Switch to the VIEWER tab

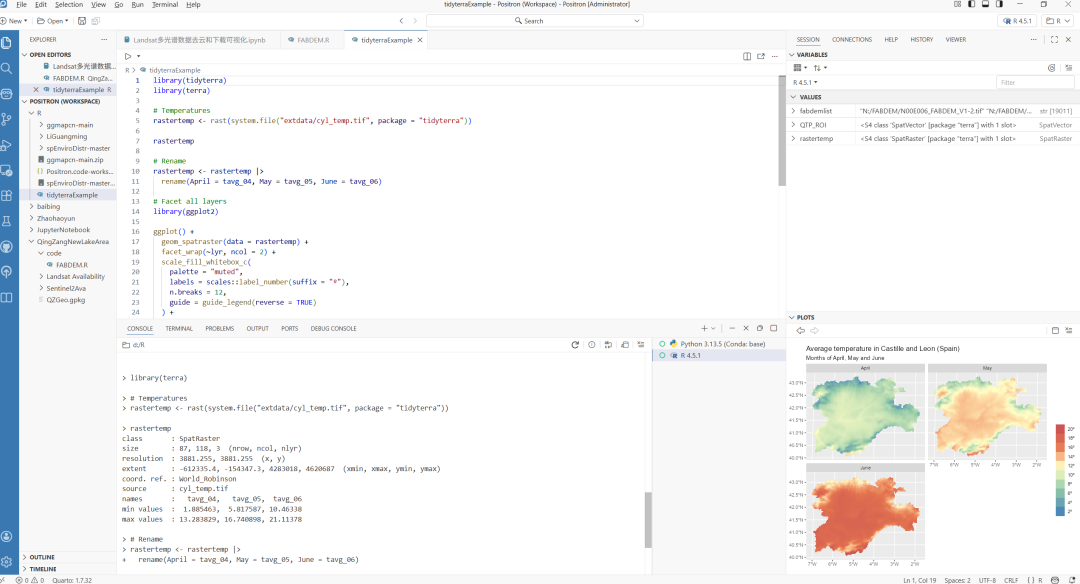pyautogui.click(x=955, y=40)
